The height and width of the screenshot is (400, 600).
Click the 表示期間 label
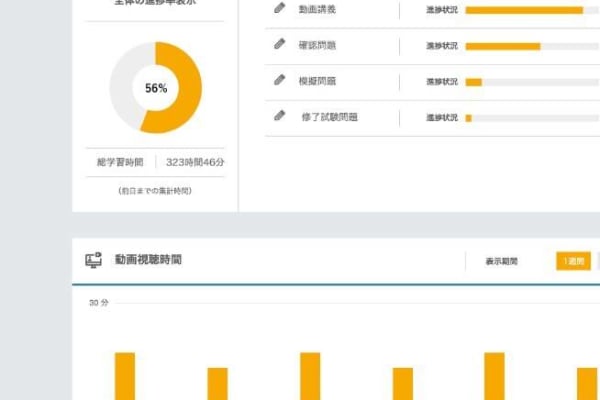click(501, 261)
